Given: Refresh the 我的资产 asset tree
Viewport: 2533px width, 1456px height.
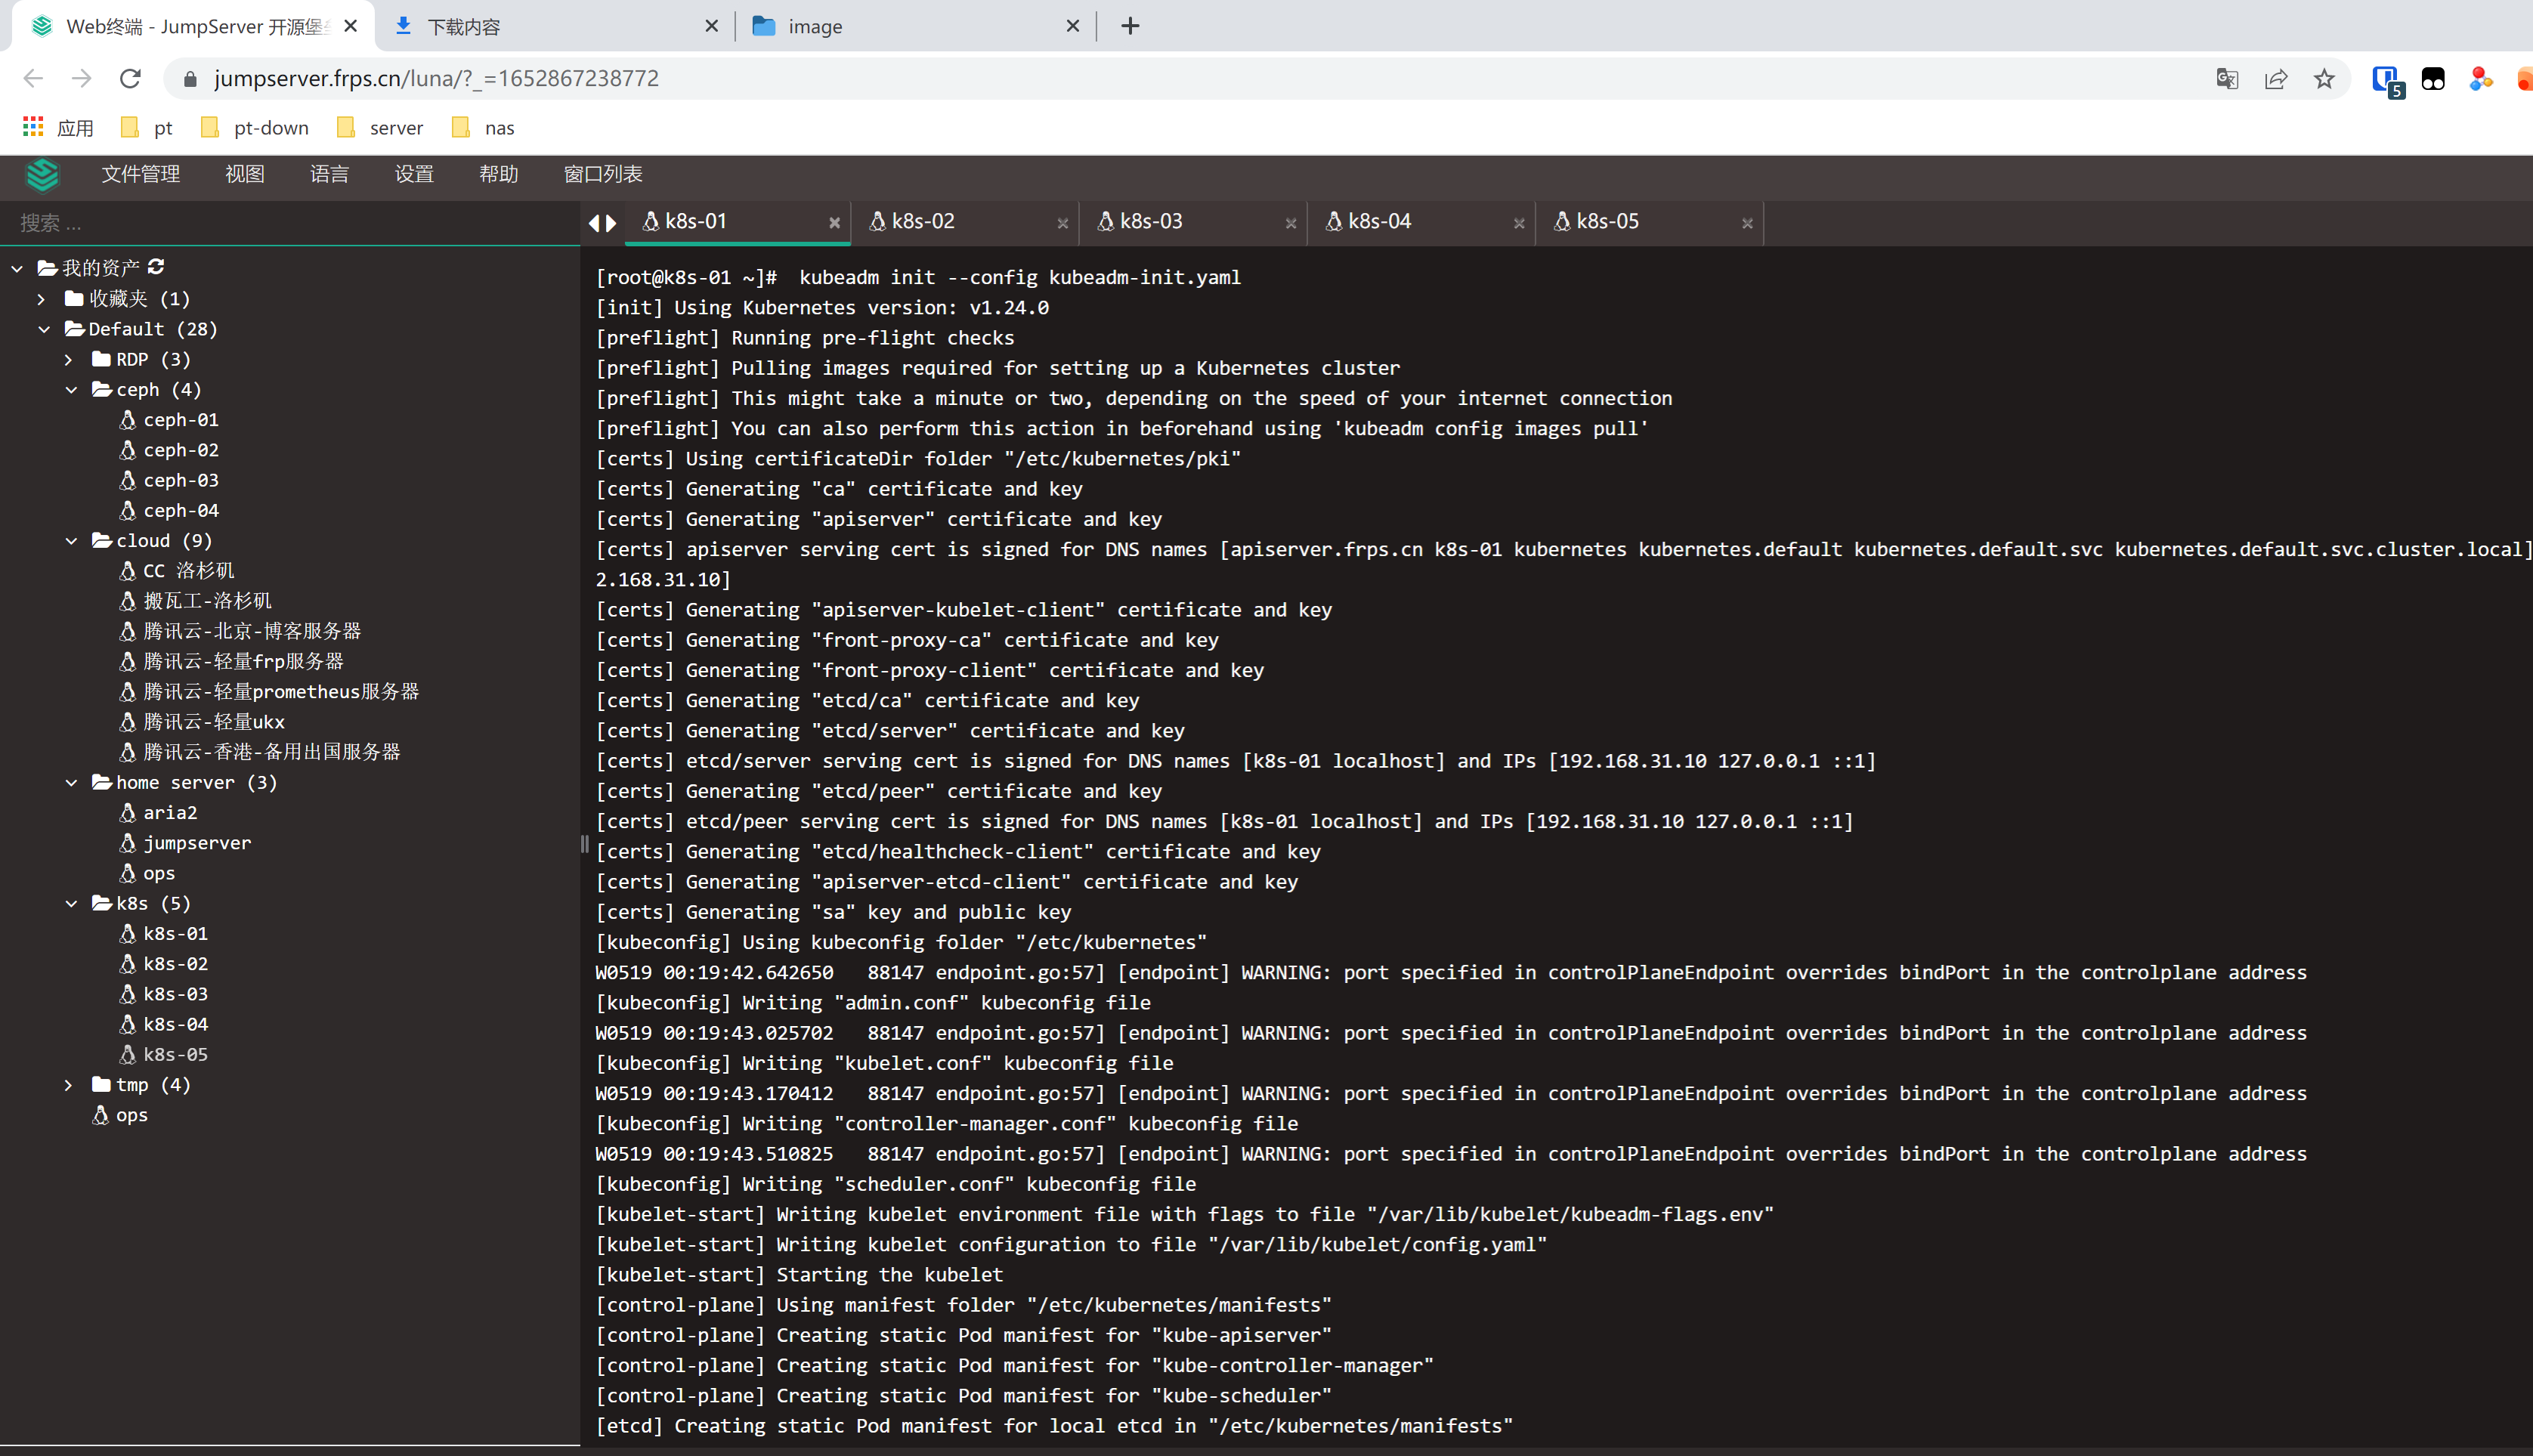Looking at the screenshot, I should click(x=156, y=267).
